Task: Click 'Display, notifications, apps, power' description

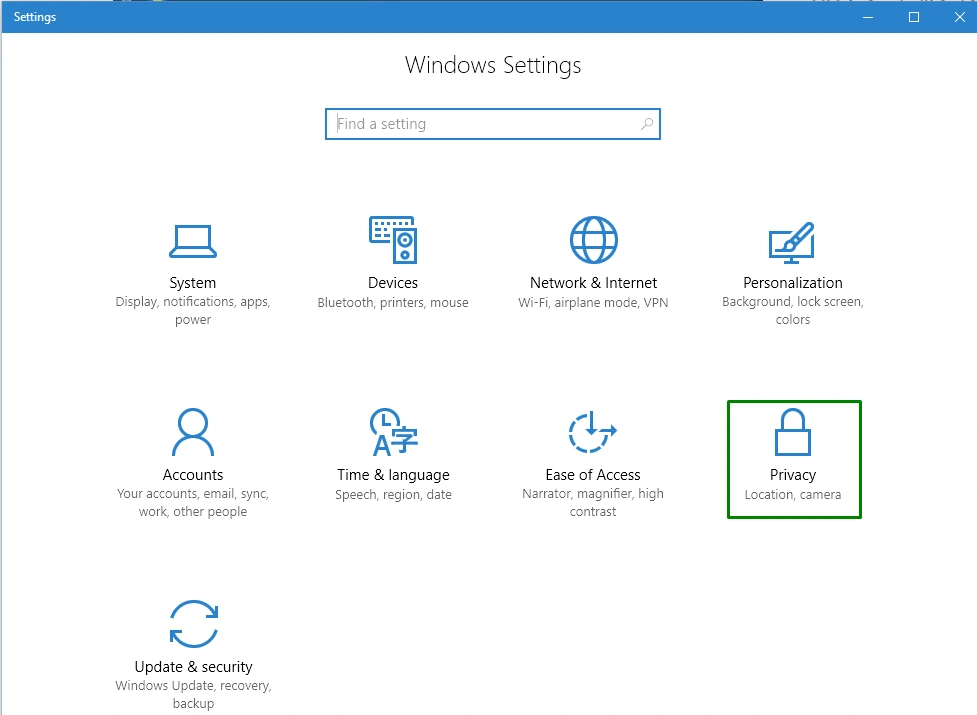Action: (x=193, y=310)
